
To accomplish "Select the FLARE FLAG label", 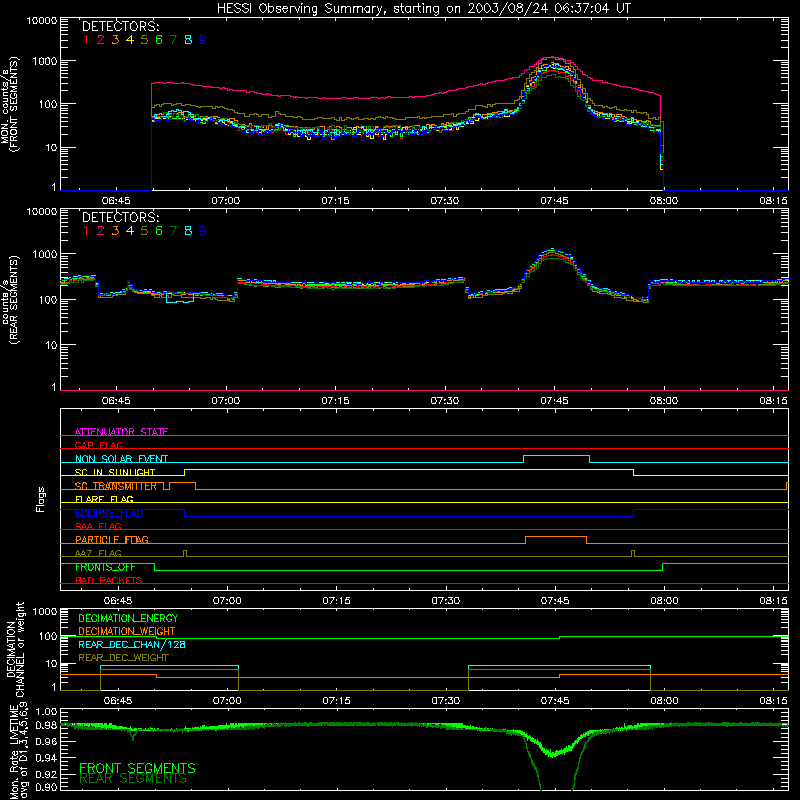I will pos(104,499).
